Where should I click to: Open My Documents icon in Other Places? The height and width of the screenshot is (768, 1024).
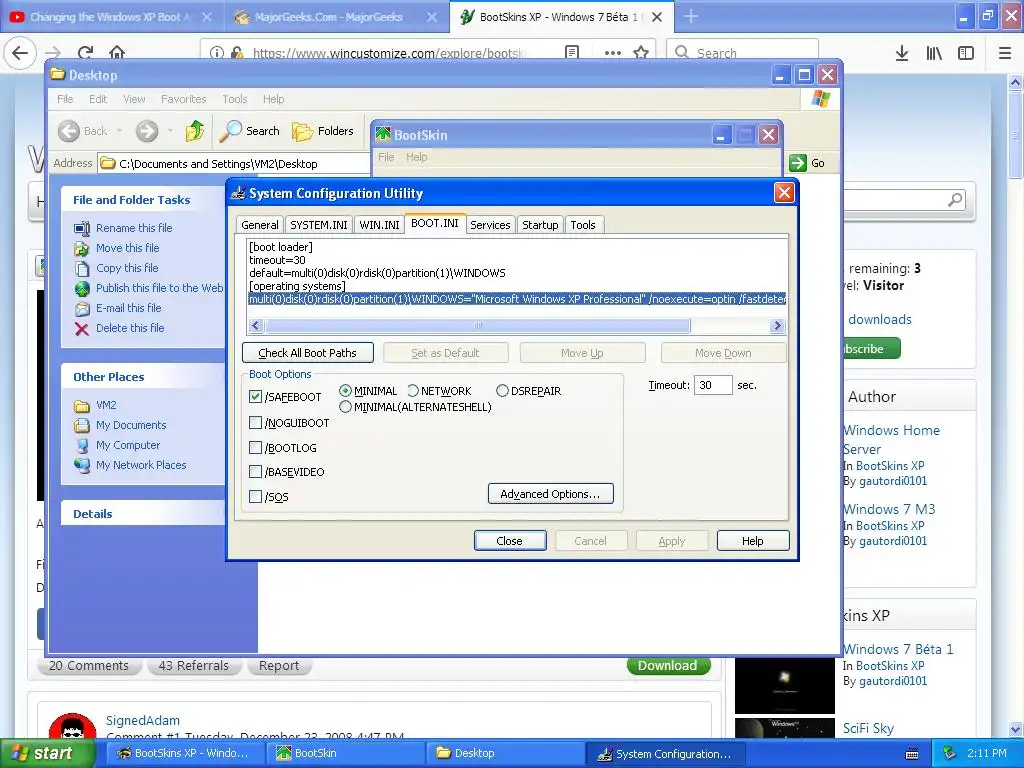click(82, 426)
